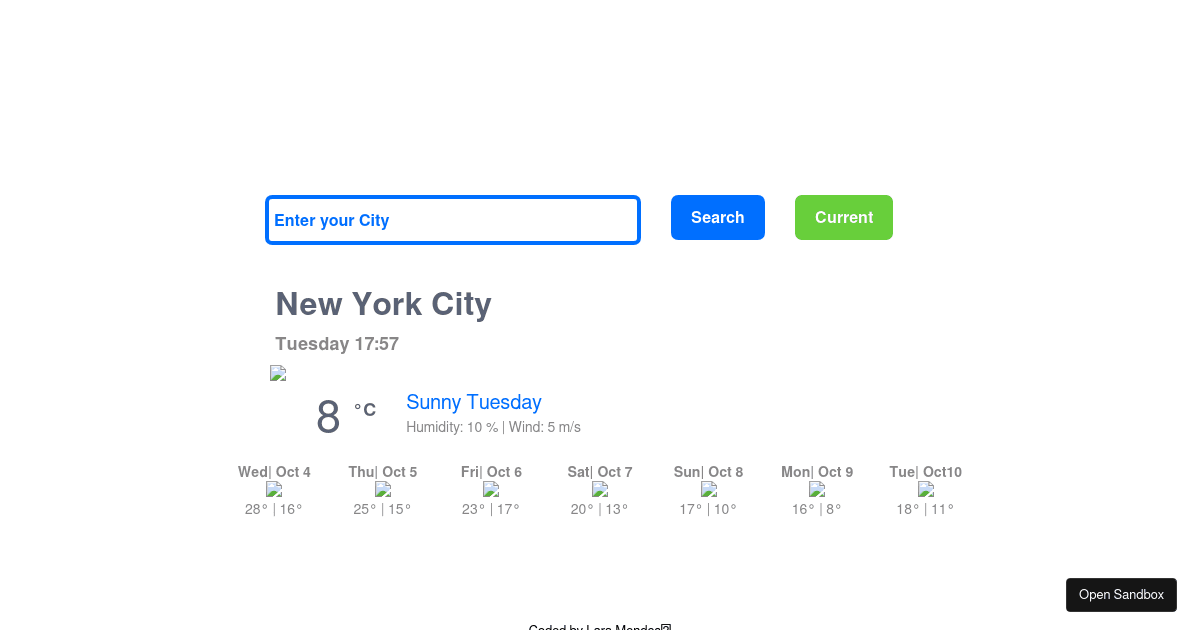Viewport: 1200px width, 630px height.
Task: Click Monday Oct 9 forecast icon
Action: (x=817, y=490)
